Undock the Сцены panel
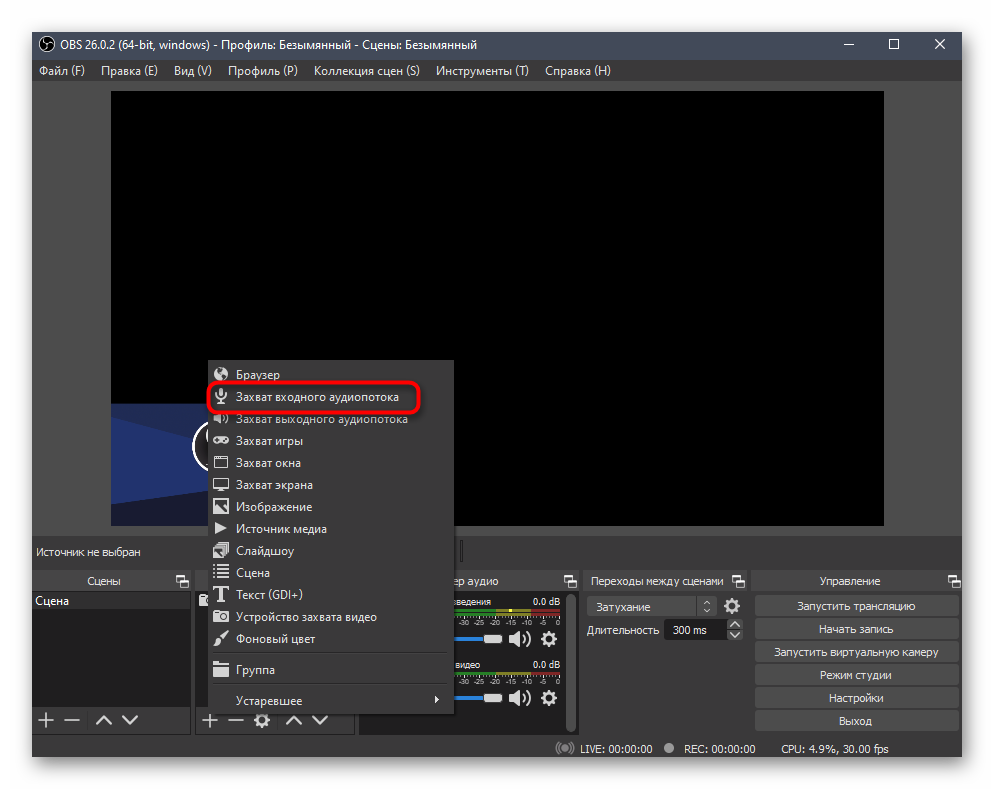This screenshot has width=994, height=789. [183, 581]
